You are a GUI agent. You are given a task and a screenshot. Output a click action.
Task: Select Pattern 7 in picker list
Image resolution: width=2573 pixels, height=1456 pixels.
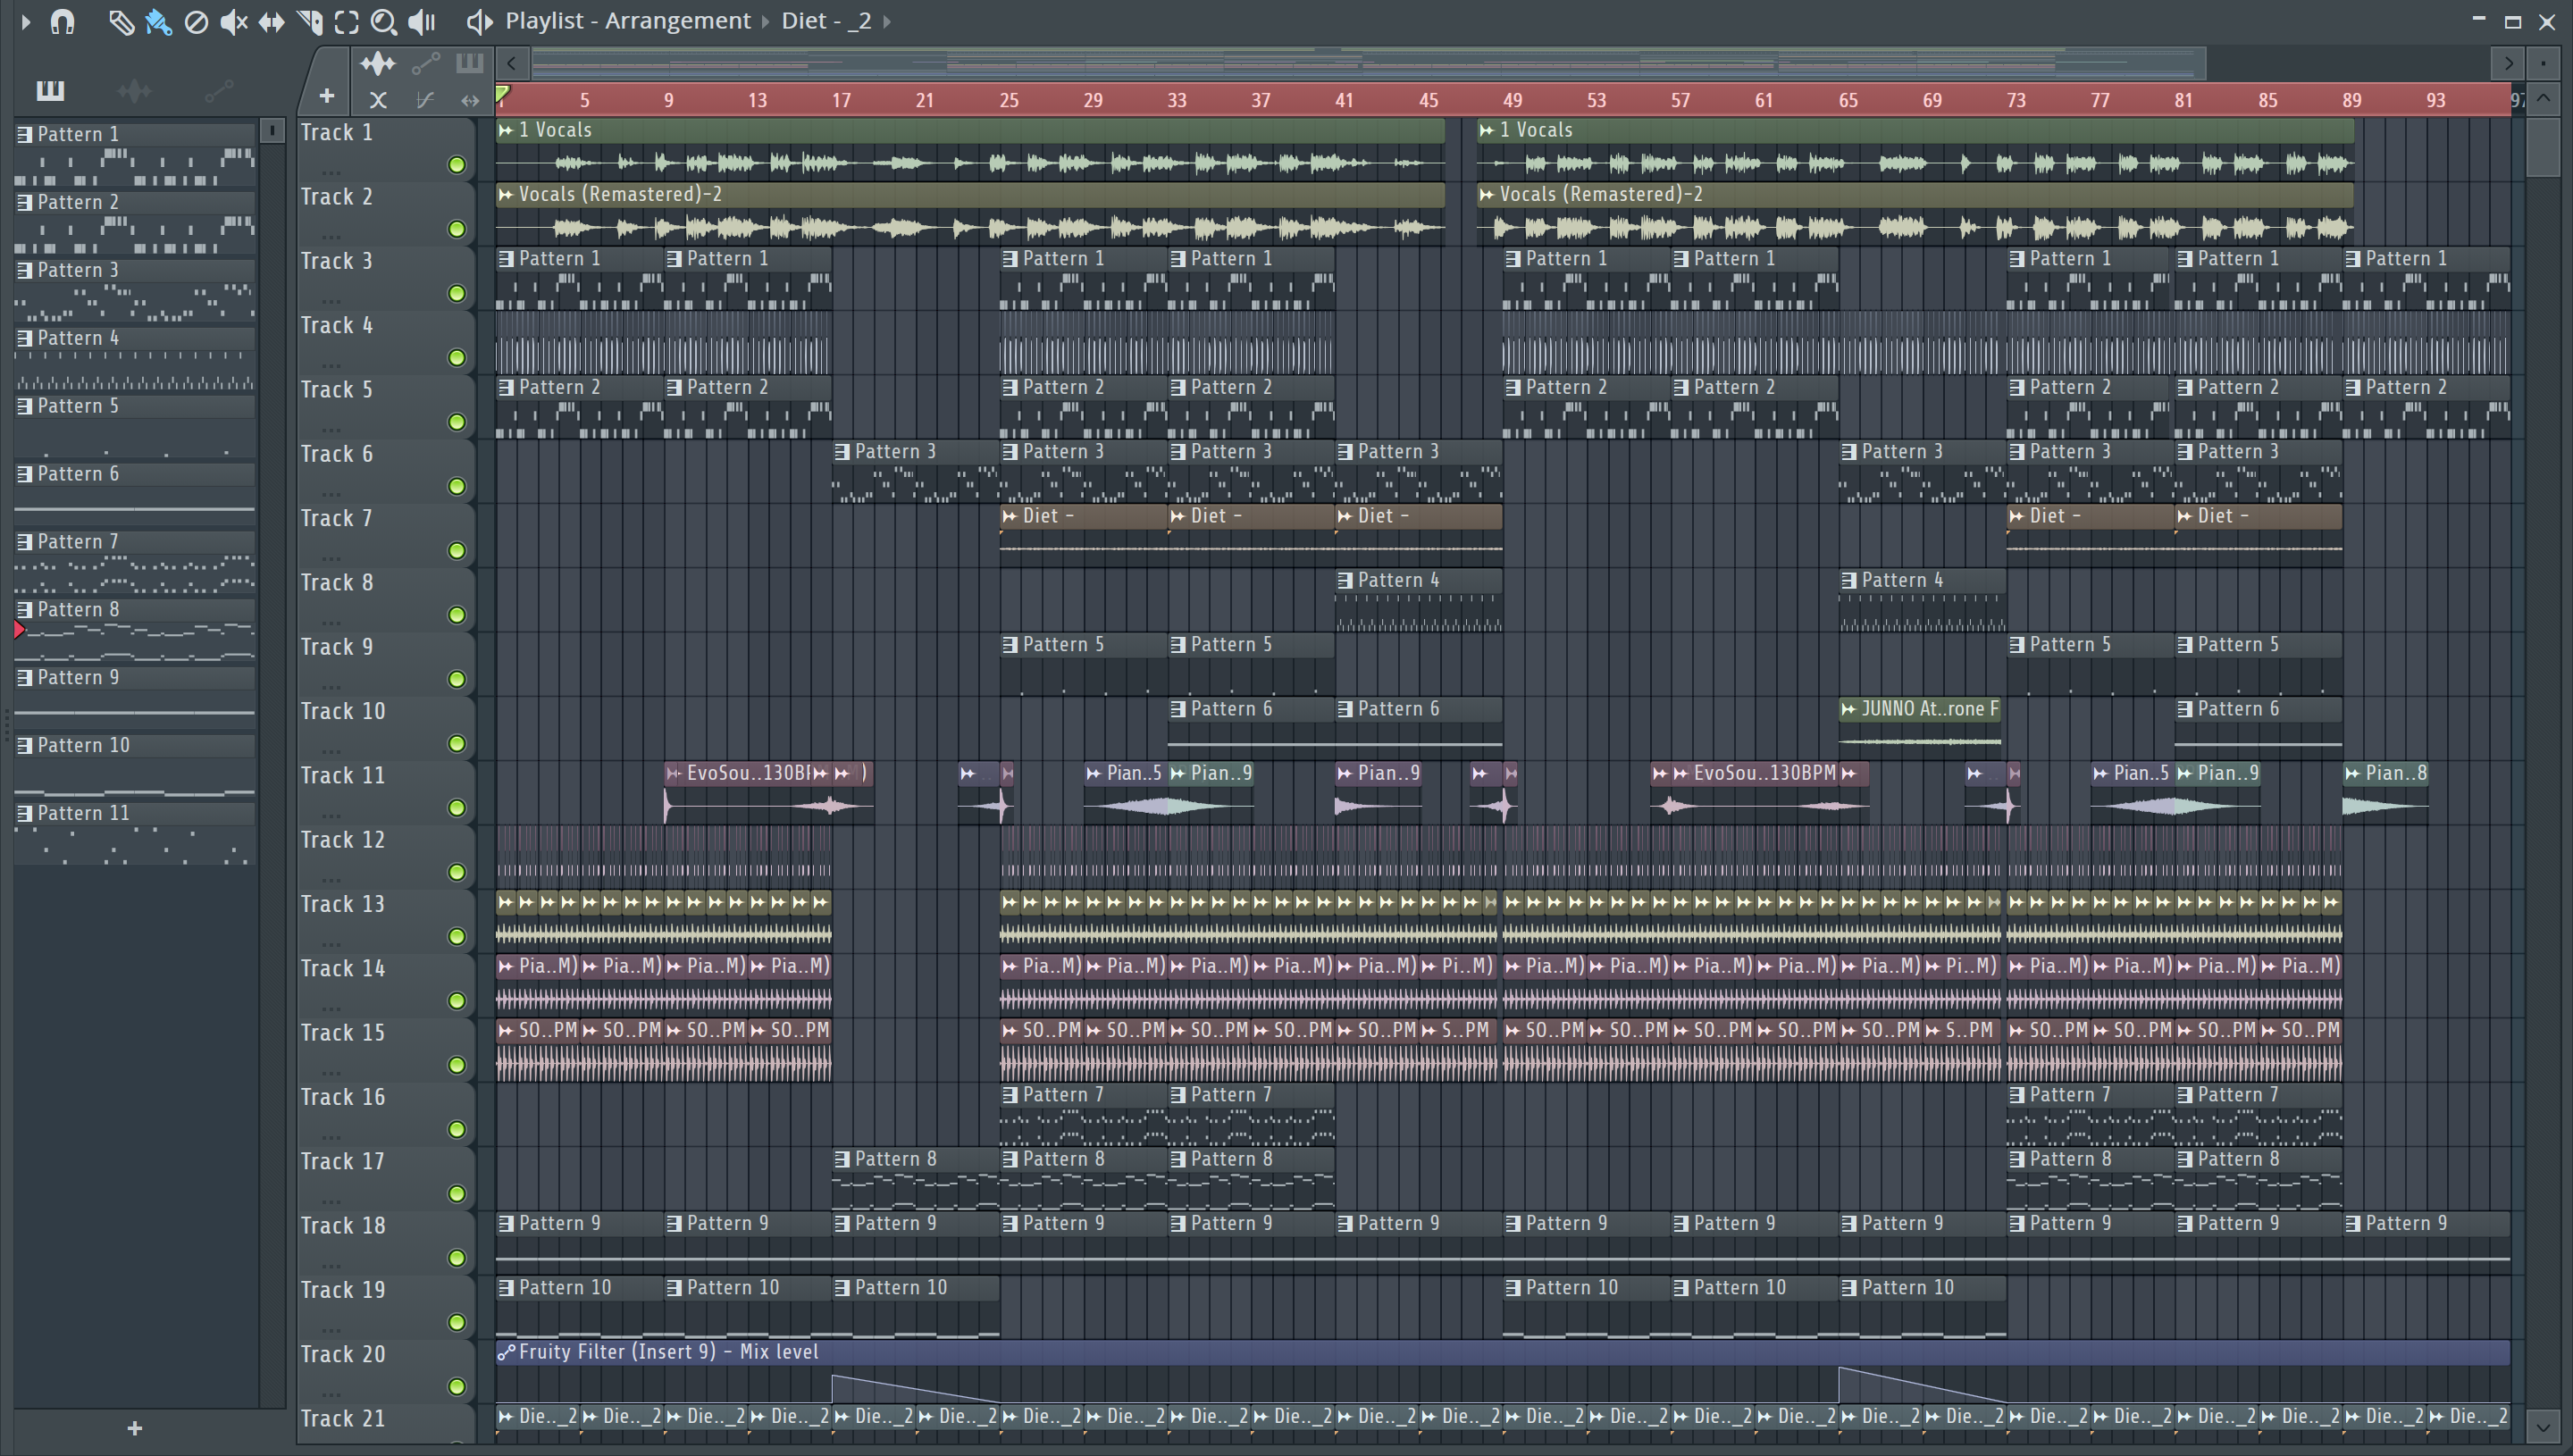click(x=135, y=542)
